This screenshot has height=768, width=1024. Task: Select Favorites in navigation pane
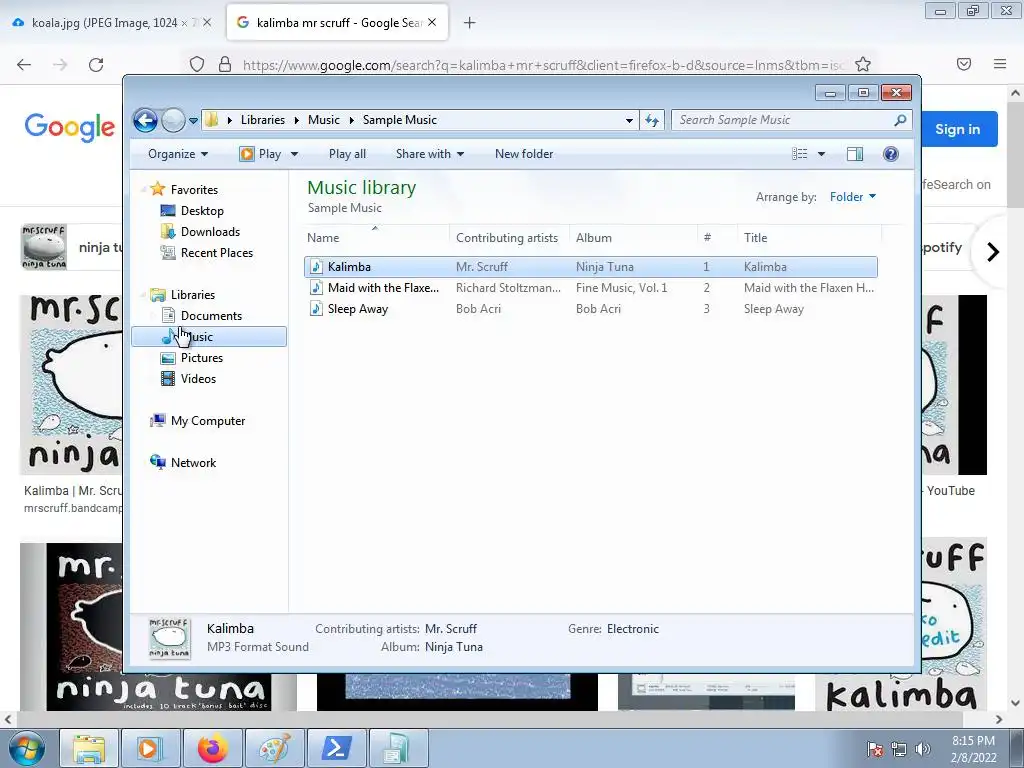coord(194,189)
